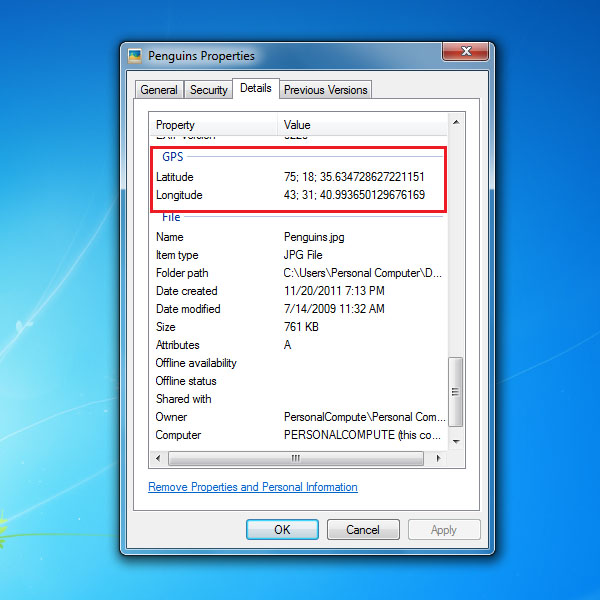The image size is (600, 600).
Task: Click the Penguins Properties title bar icon
Action: (x=135, y=56)
